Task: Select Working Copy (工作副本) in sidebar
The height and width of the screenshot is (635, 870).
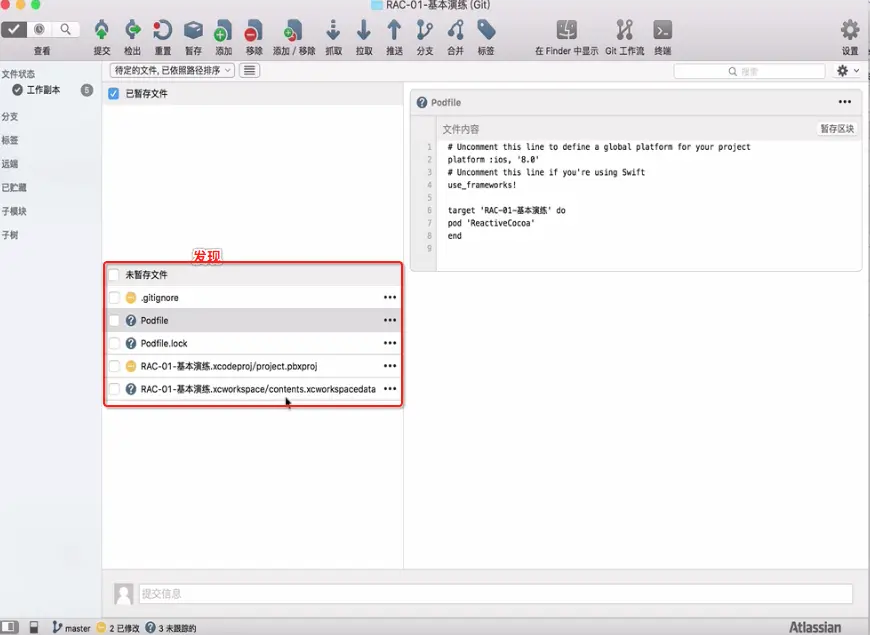Action: tap(43, 90)
